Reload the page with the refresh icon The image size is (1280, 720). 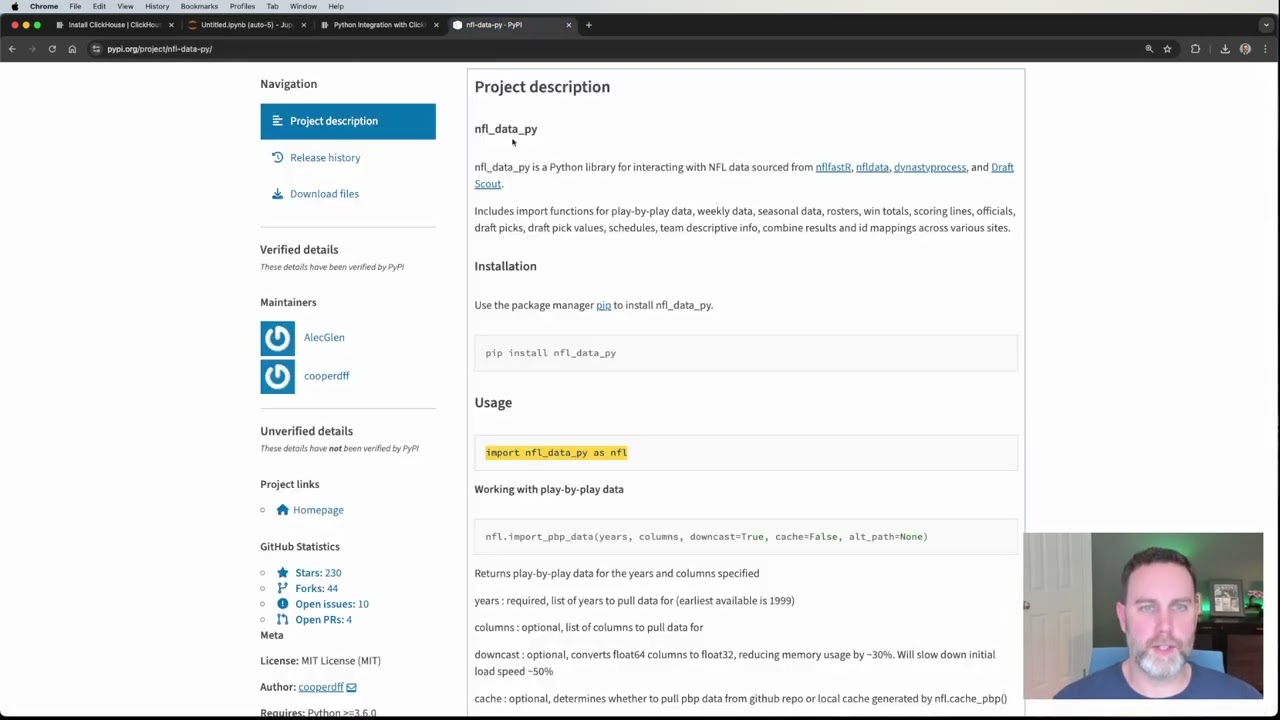click(x=52, y=49)
